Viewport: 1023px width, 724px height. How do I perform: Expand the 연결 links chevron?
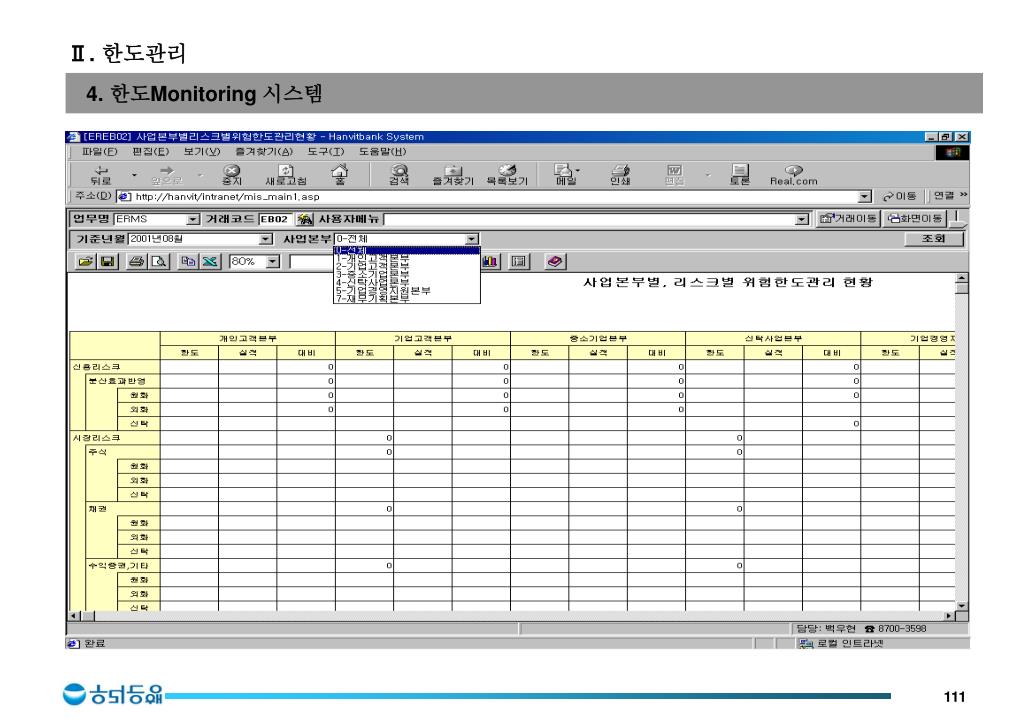pyautogui.click(x=964, y=195)
